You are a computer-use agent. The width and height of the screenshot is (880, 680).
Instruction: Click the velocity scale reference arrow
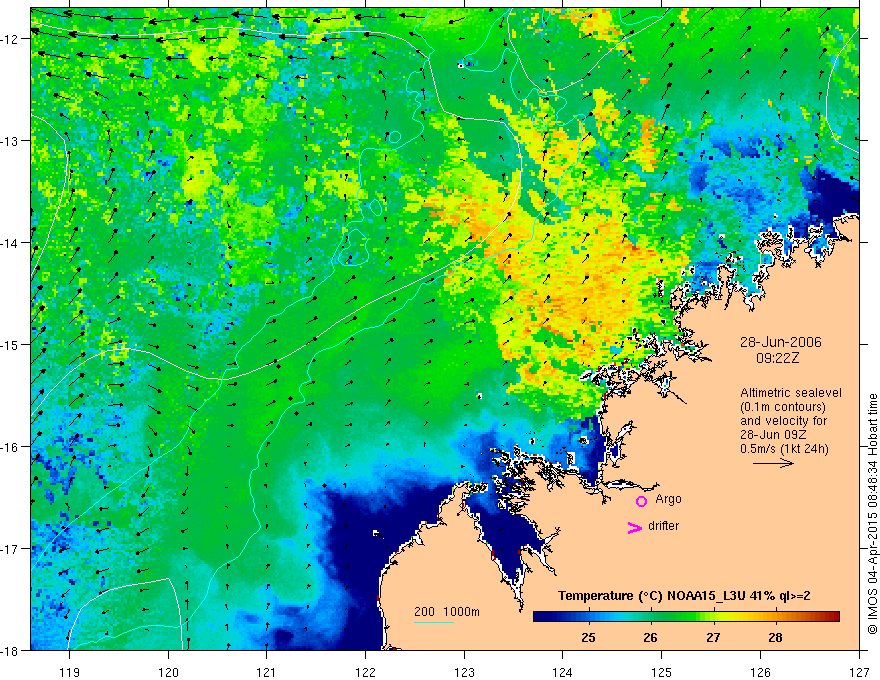coord(773,463)
